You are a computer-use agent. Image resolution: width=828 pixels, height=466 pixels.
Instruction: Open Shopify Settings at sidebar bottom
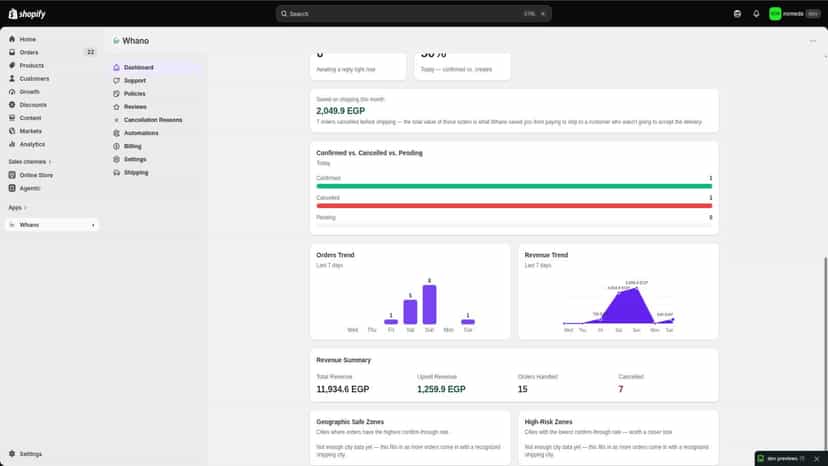pos(31,454)
